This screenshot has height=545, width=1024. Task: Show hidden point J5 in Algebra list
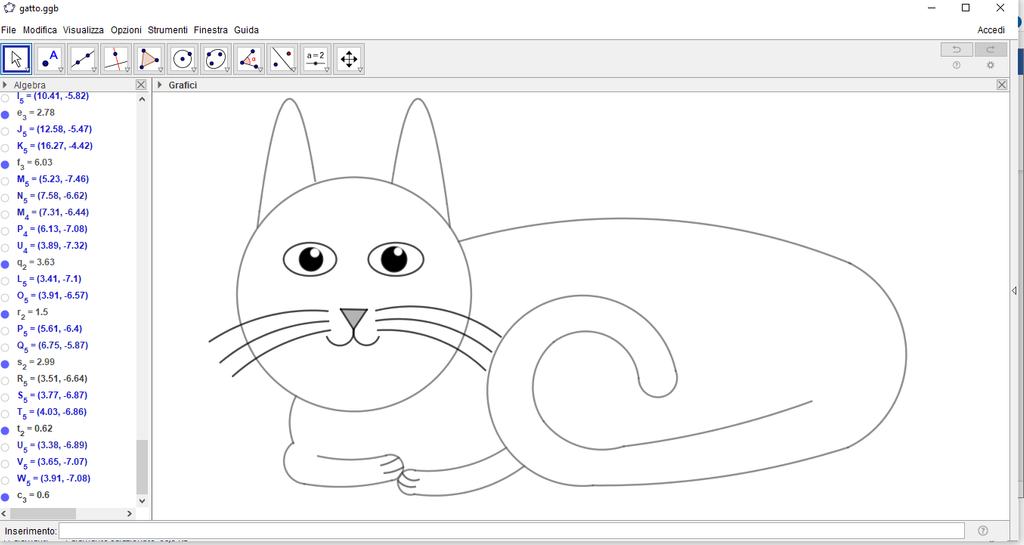click(6, 131)
